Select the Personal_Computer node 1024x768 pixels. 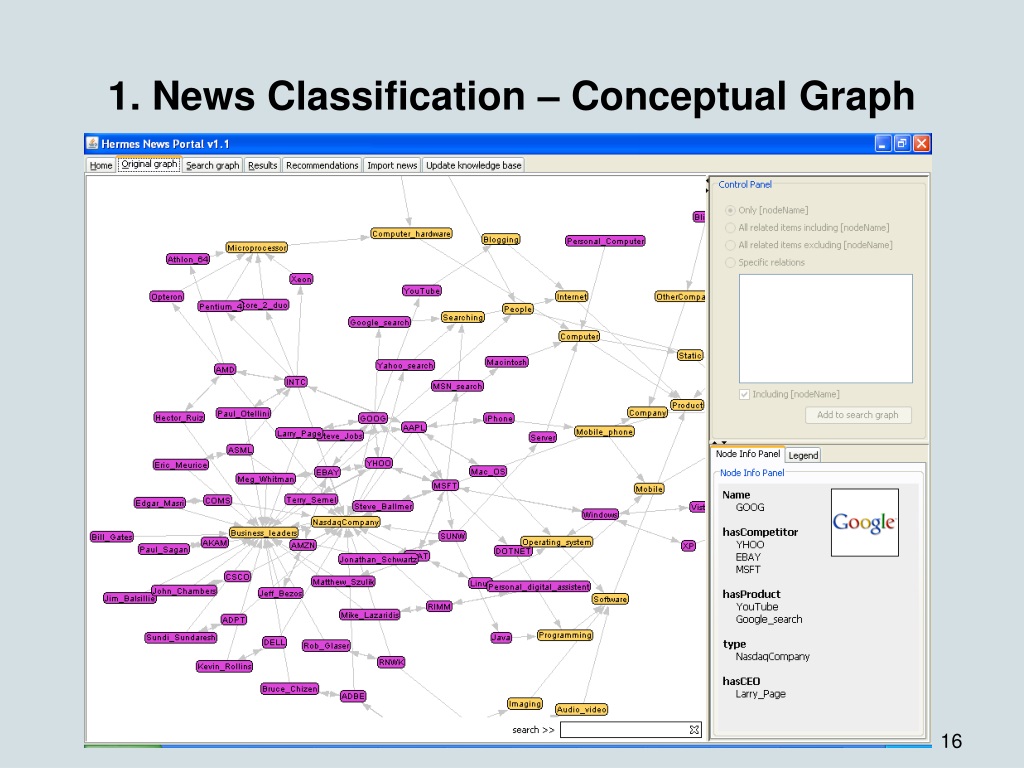point(605,241)
